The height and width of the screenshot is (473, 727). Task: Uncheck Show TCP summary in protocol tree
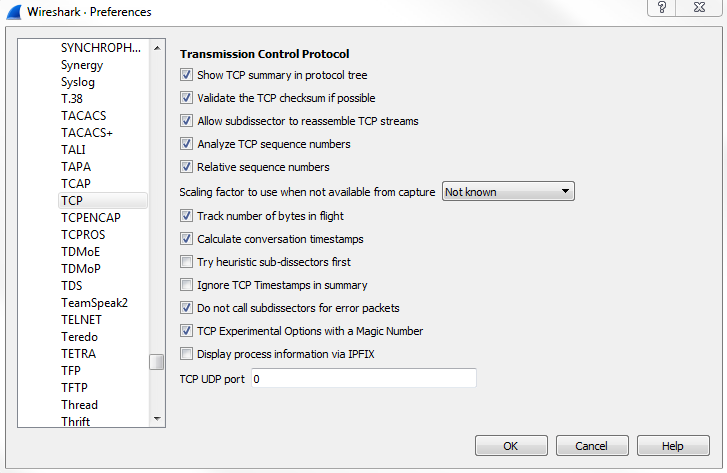(186, 75)
